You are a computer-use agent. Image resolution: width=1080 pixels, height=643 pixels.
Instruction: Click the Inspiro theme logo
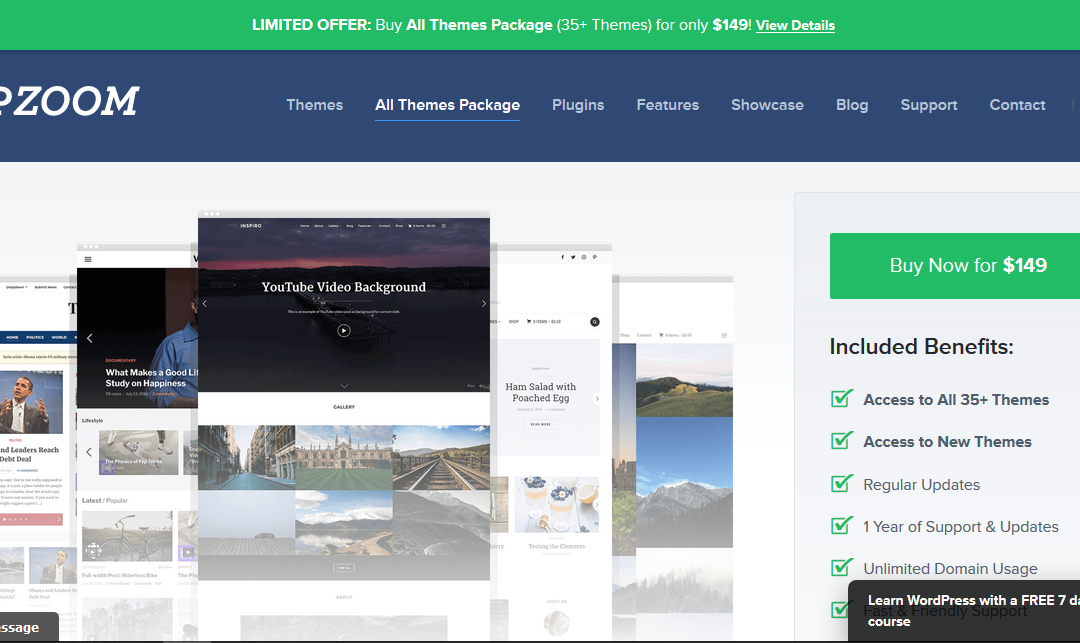(x=251, y=226)
